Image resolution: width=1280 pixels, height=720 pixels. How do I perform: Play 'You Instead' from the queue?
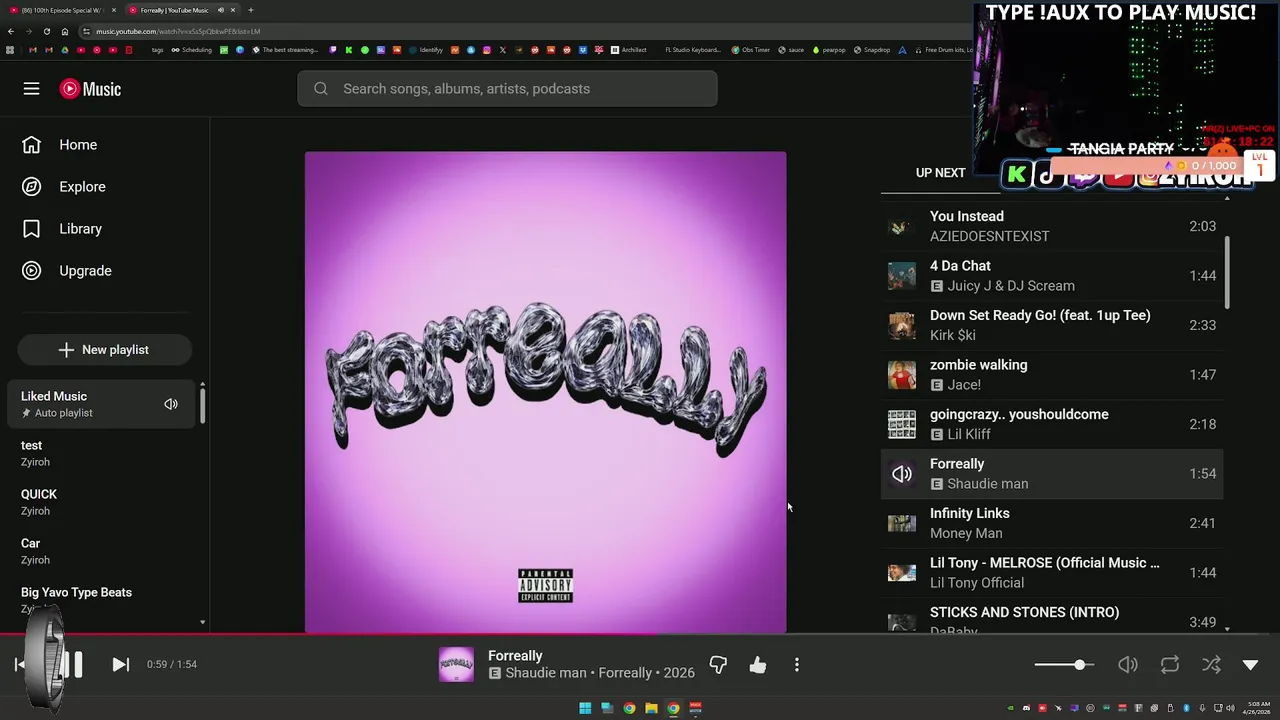click(x=1051, y=226)
